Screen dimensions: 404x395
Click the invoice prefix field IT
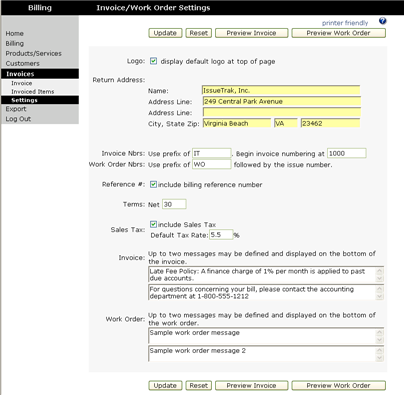point(212,153)
